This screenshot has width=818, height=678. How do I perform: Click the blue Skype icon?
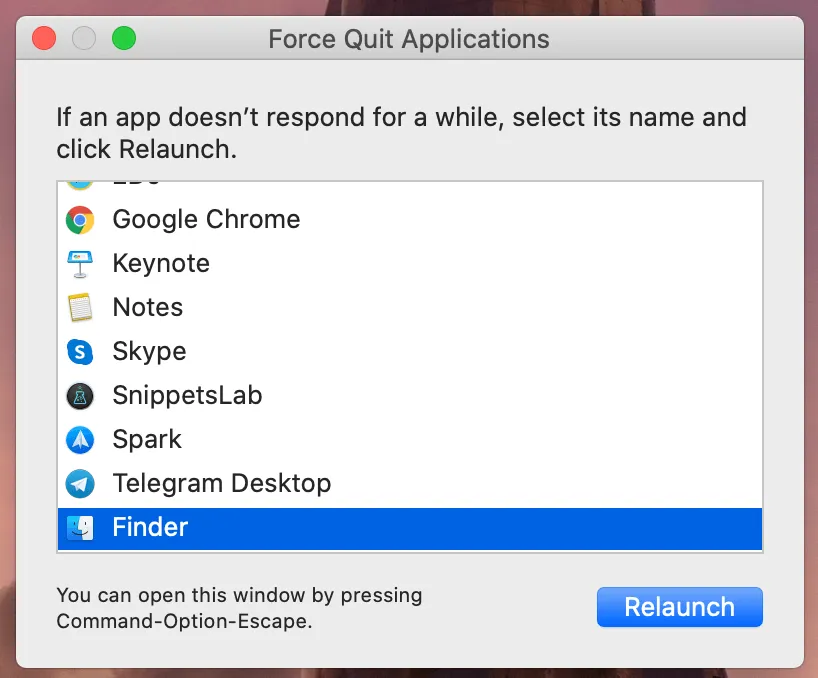pos(80,352)
